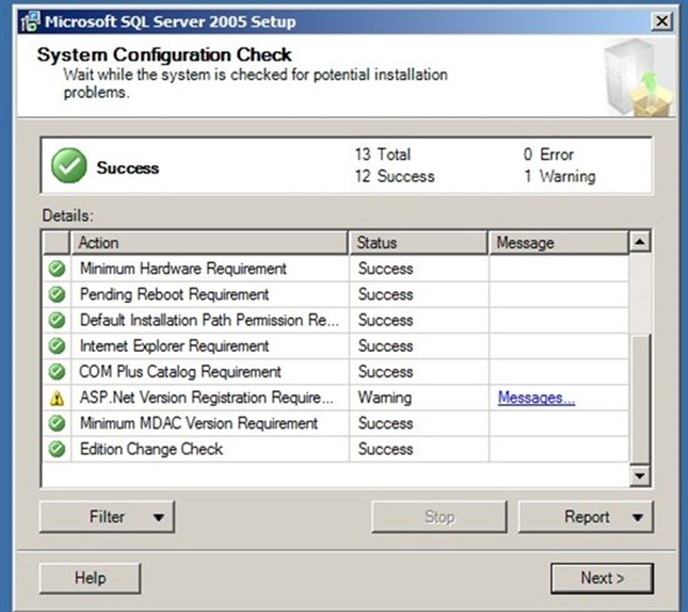The height and width of the screenshot is (612, 688).
Task: Click the scroll up arrow in Details list
Action: pyautogui.click(x=640, y=242)
